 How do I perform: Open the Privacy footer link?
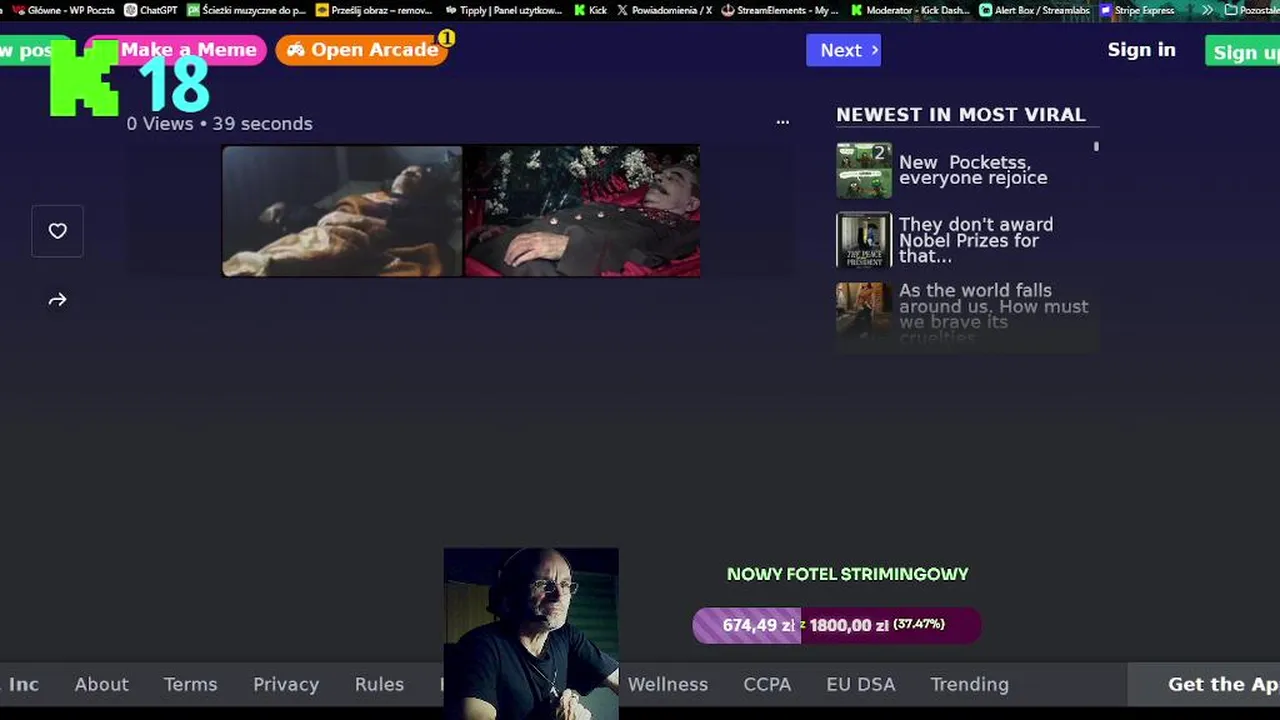tap(286, 684)
